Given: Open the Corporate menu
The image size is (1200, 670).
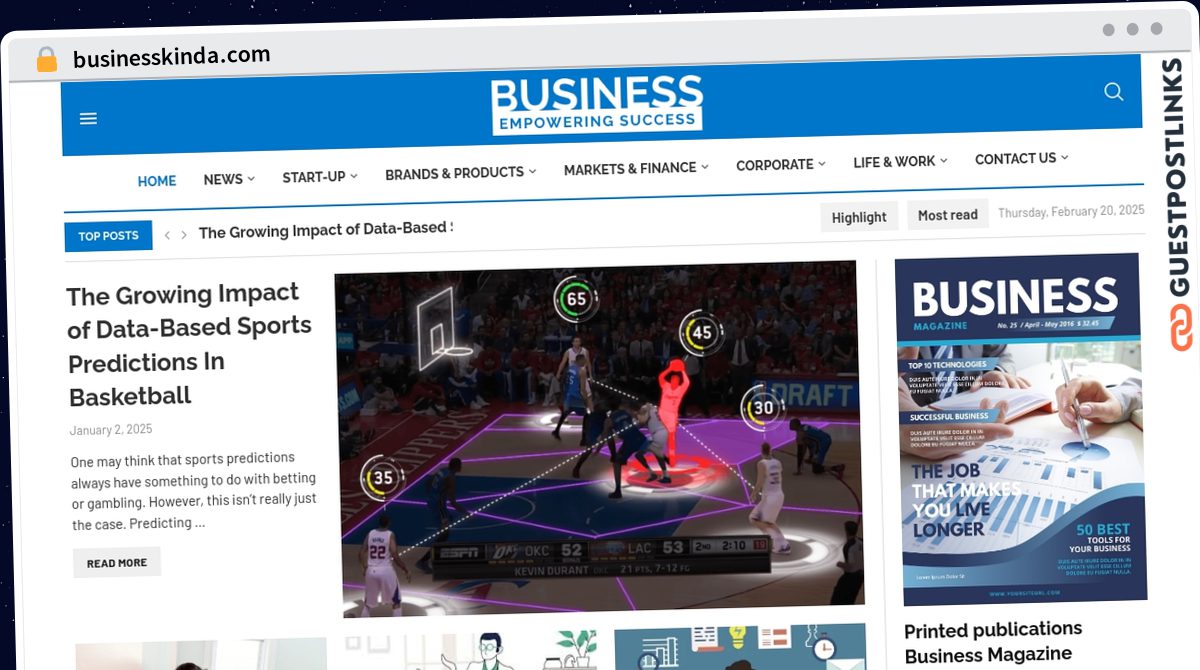Looking at the screenshot, I should (x=780, y=165).
